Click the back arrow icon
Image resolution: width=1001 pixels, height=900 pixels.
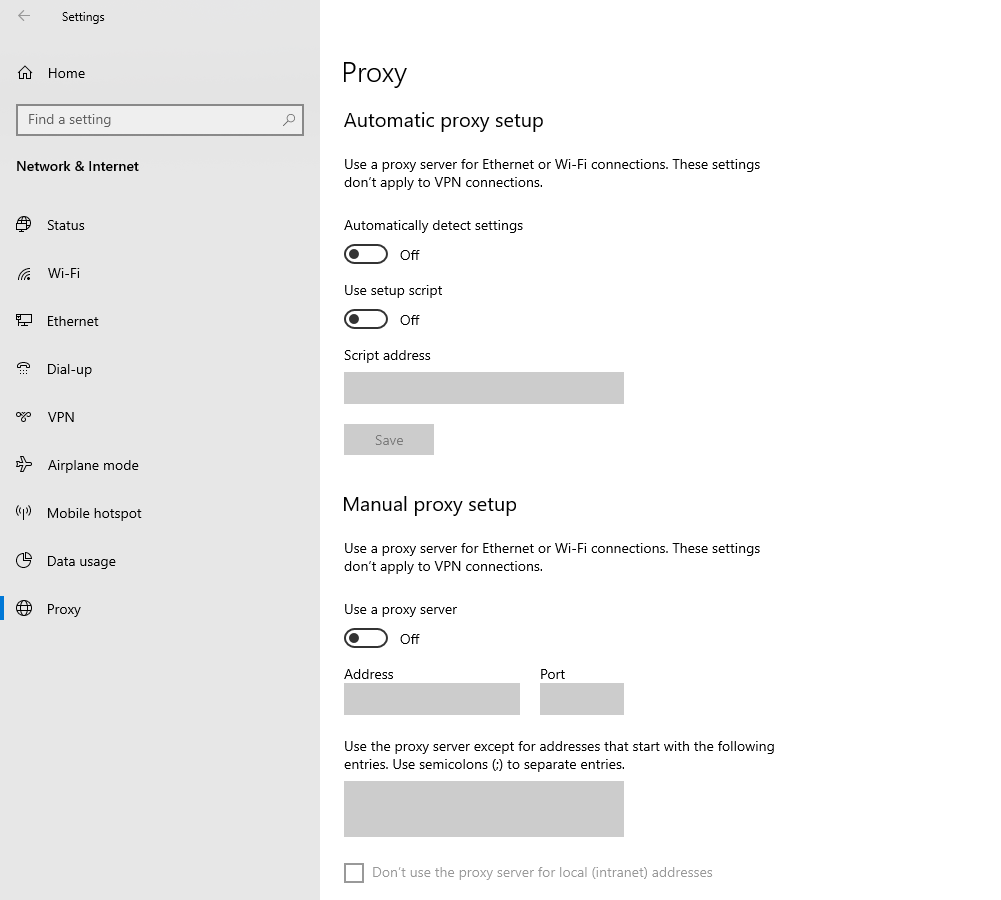point(24,16)
